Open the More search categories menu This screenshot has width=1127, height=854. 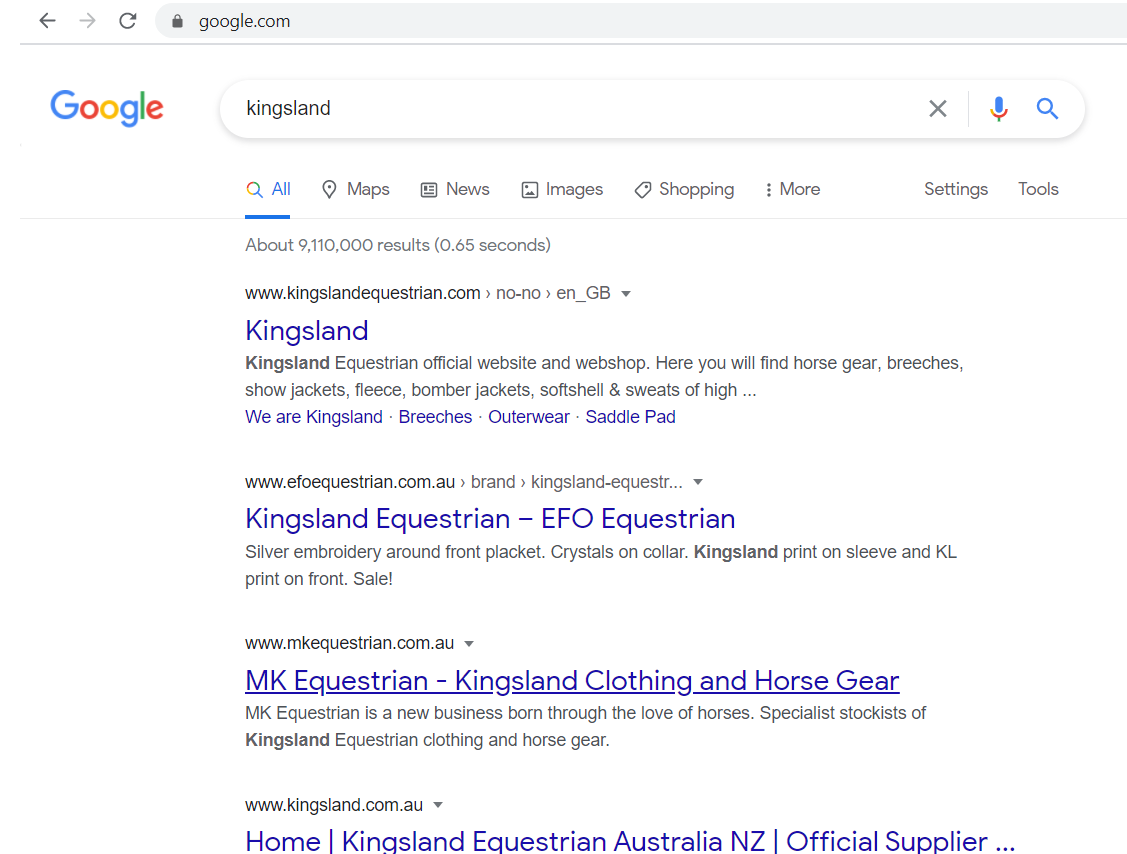point(793,190)
